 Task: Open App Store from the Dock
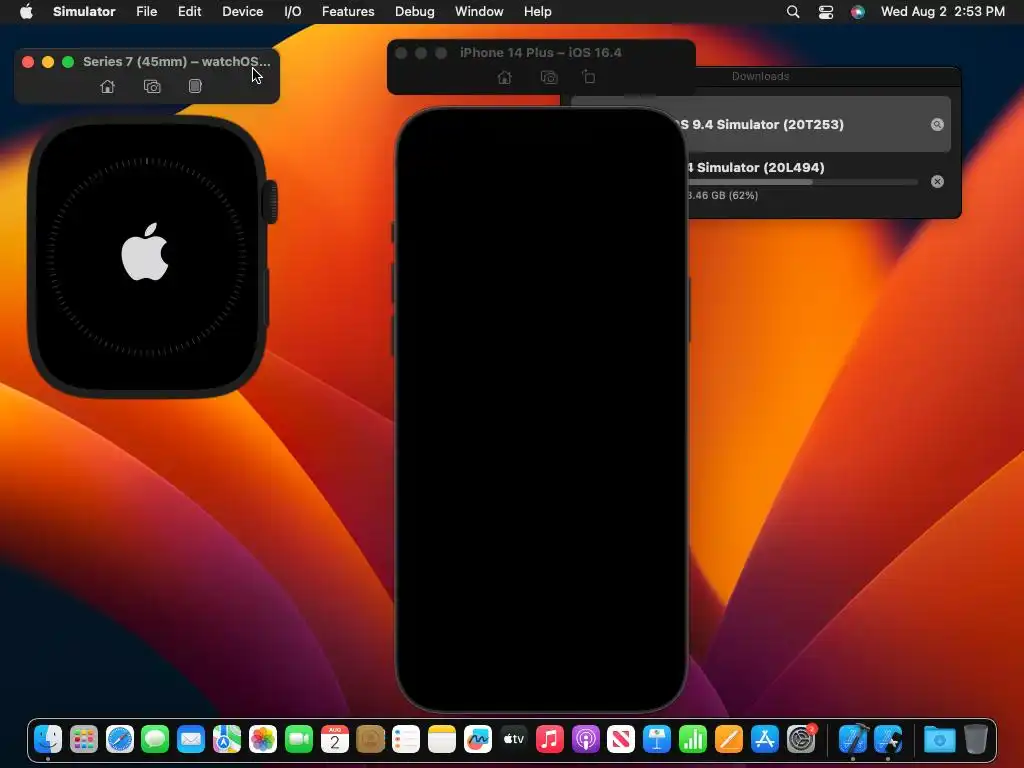point(765,739)
